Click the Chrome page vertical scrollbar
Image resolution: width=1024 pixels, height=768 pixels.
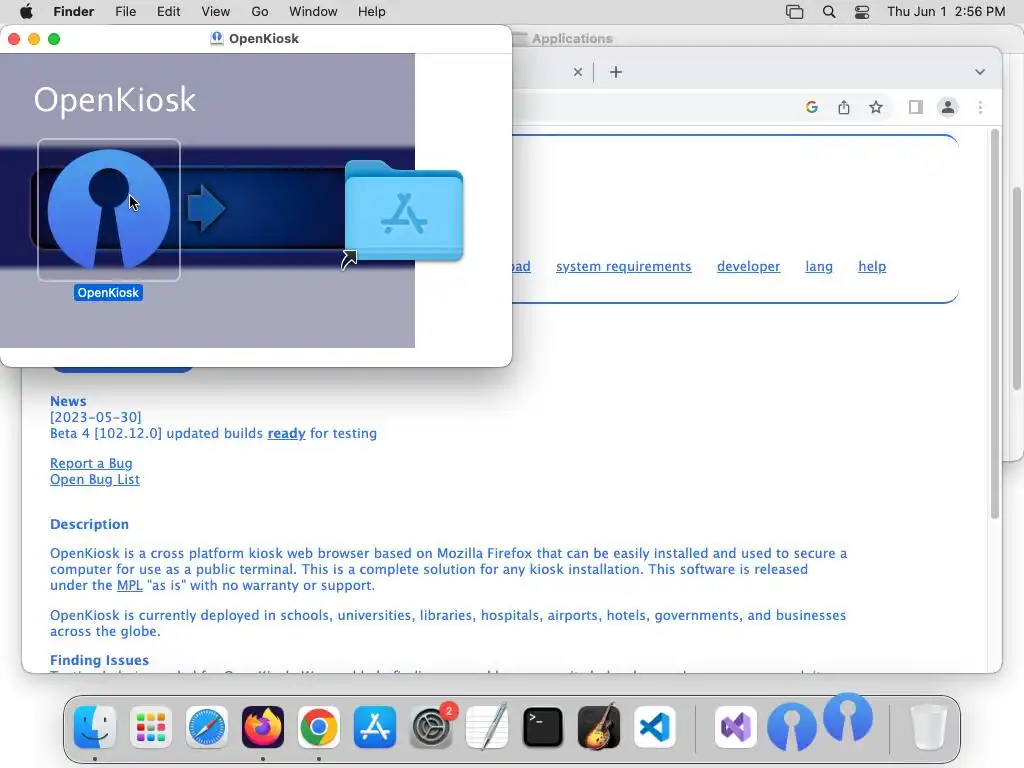(995, 324)
